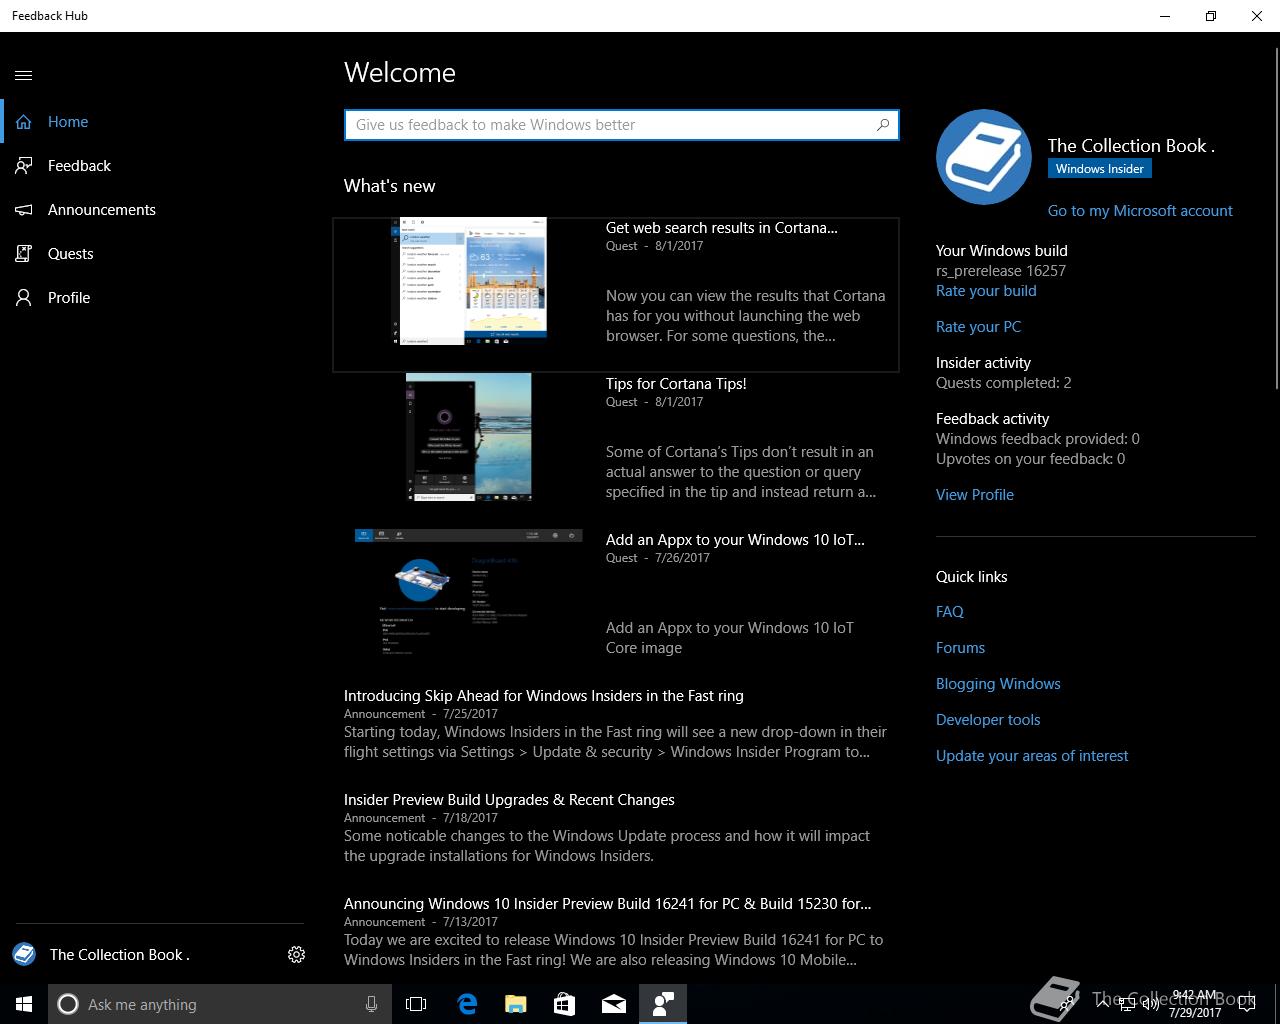The image size is (1280, 1024).
Task: Open 'Introducing Skip Ahead for Windows Insiders' announcement
Action: (x=544, y=696)
